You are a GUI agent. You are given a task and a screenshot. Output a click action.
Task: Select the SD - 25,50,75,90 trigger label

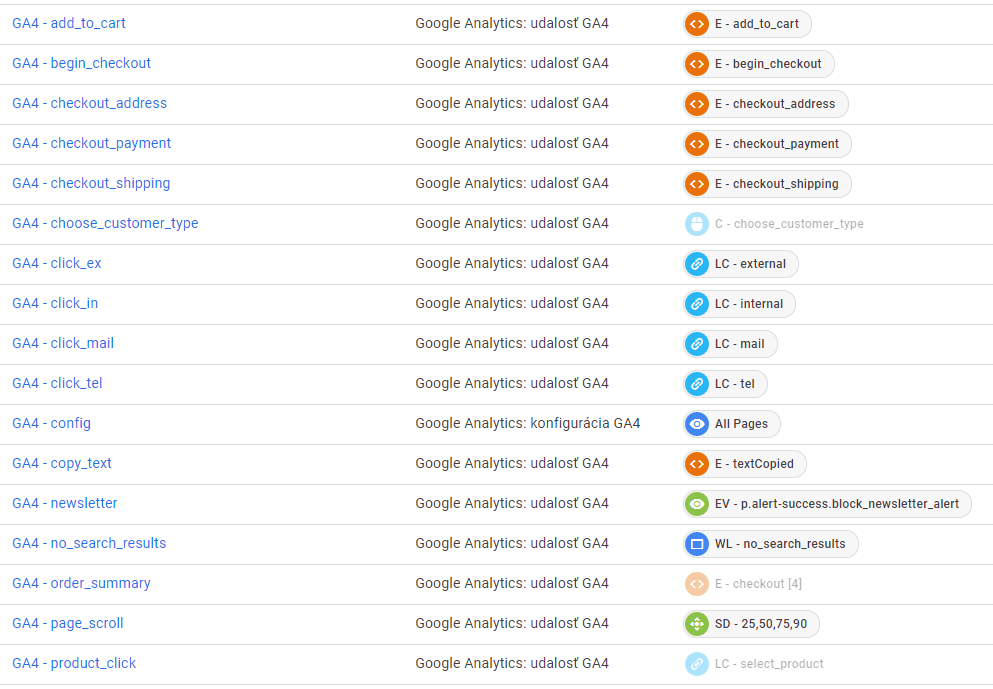point(761,624)
